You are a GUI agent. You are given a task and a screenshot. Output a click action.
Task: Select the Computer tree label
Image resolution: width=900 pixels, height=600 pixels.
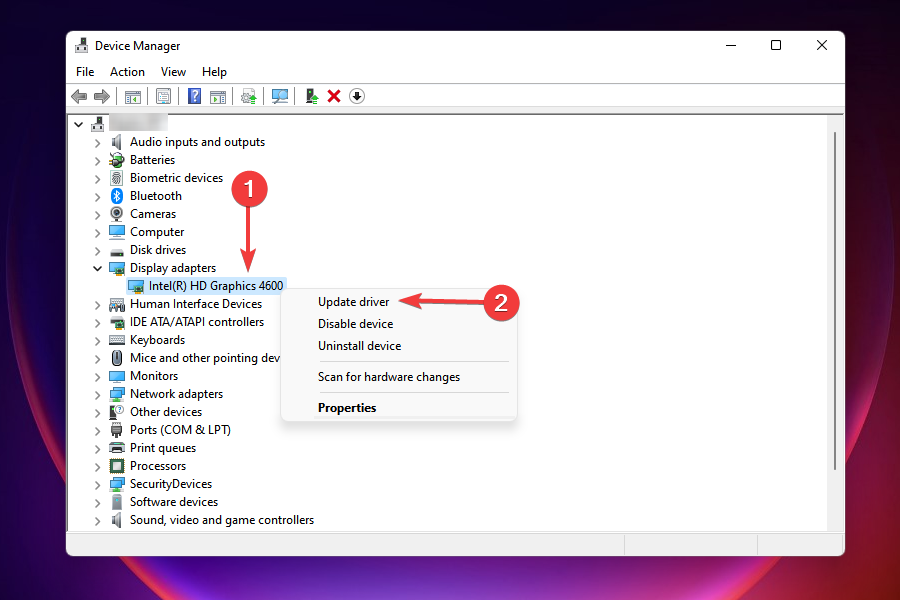[x=157, y=232]
